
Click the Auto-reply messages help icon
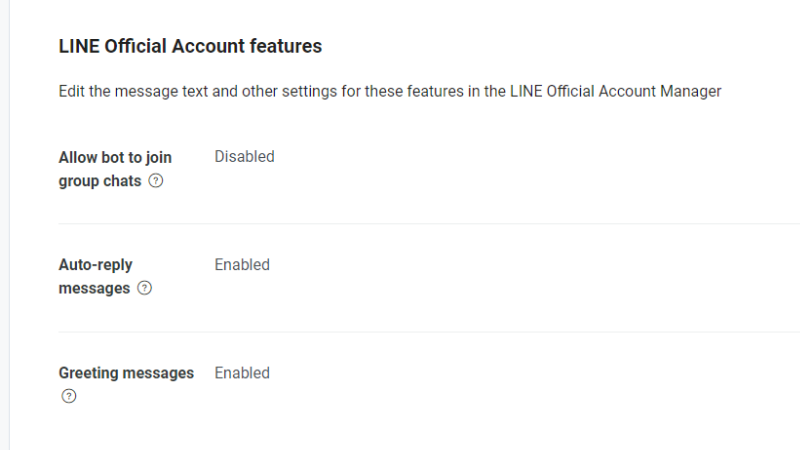tap(144, 288)
